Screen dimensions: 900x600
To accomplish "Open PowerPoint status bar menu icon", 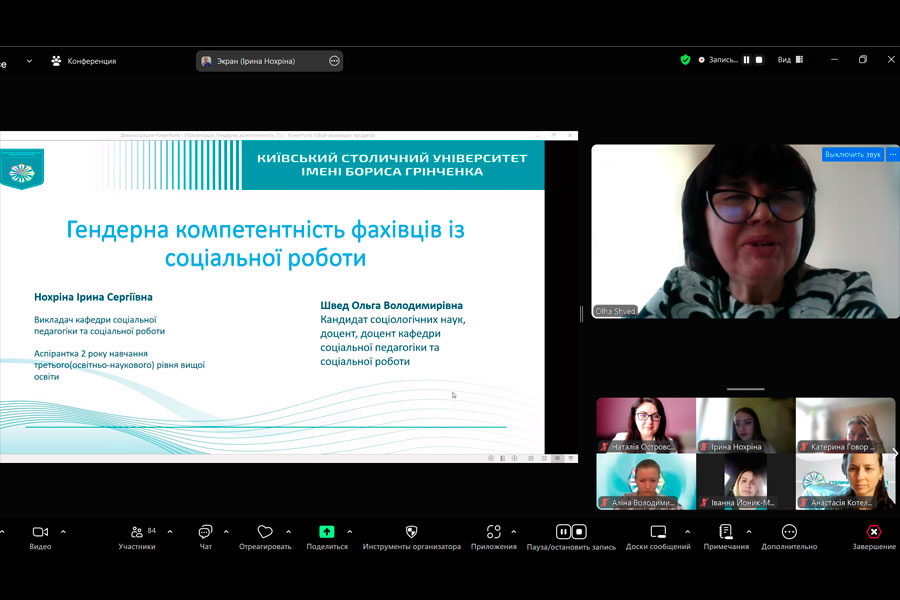I will click(x=503, y=458).
